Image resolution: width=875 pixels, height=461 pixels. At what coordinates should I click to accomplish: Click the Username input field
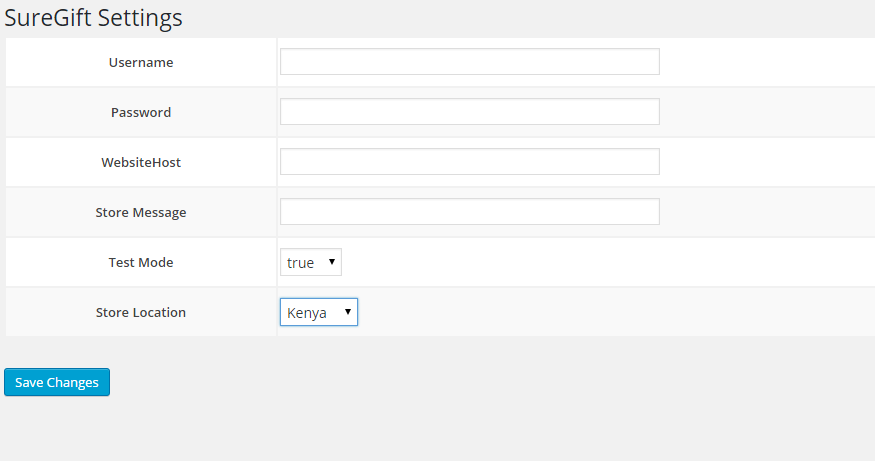[x=469, y=61]
